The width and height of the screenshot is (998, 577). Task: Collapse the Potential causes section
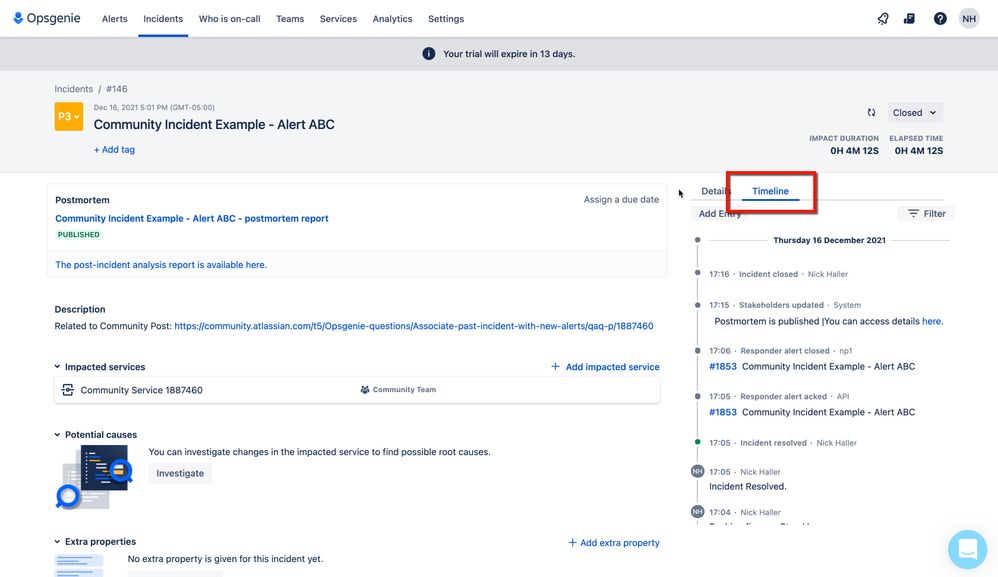[x=57, y=434]
